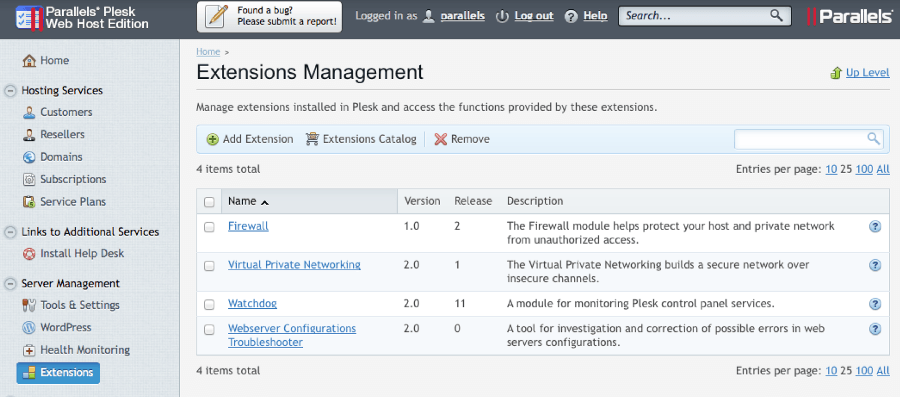Screen dimensions: 900x397
Task: Open Service Plans in the sidebar
Action: (x=73, y=202)
